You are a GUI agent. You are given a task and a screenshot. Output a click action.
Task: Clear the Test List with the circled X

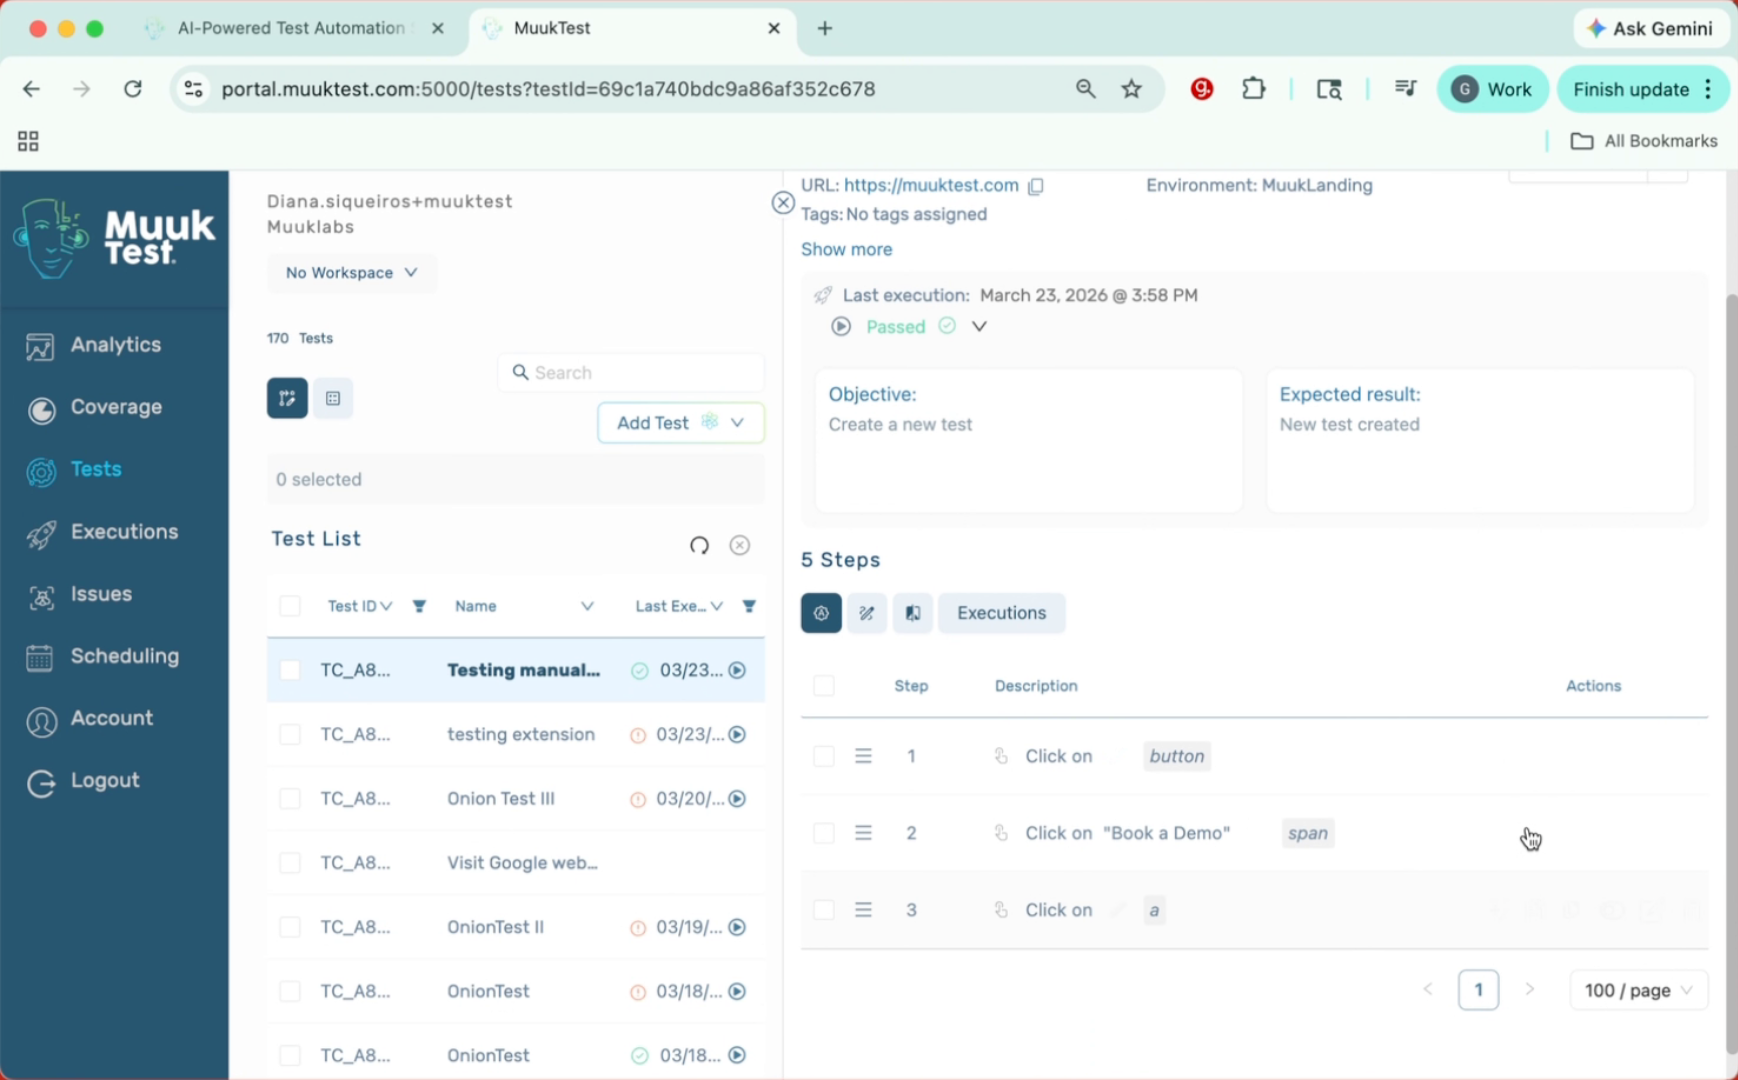[x=740, y=545]
